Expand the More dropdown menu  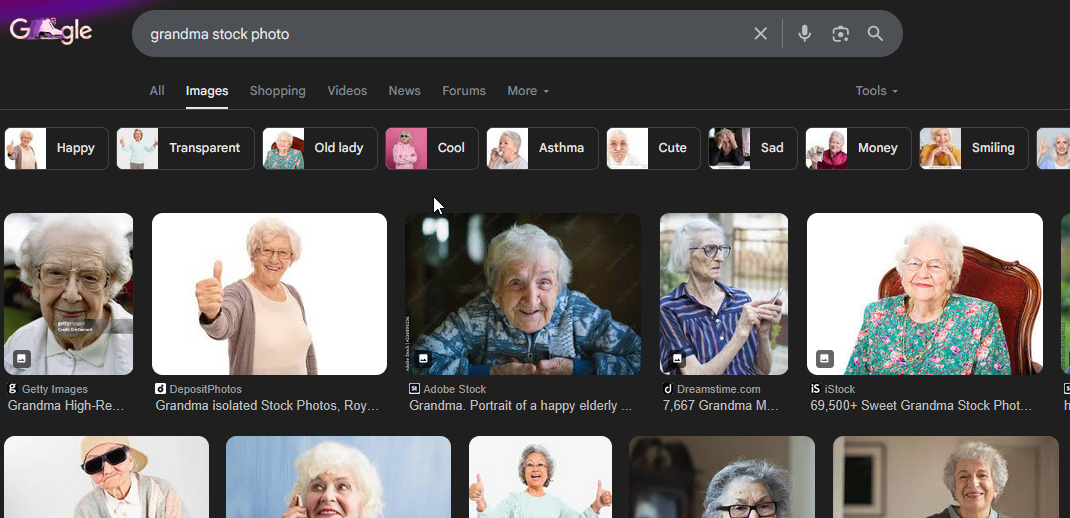[x=527, y=91]
